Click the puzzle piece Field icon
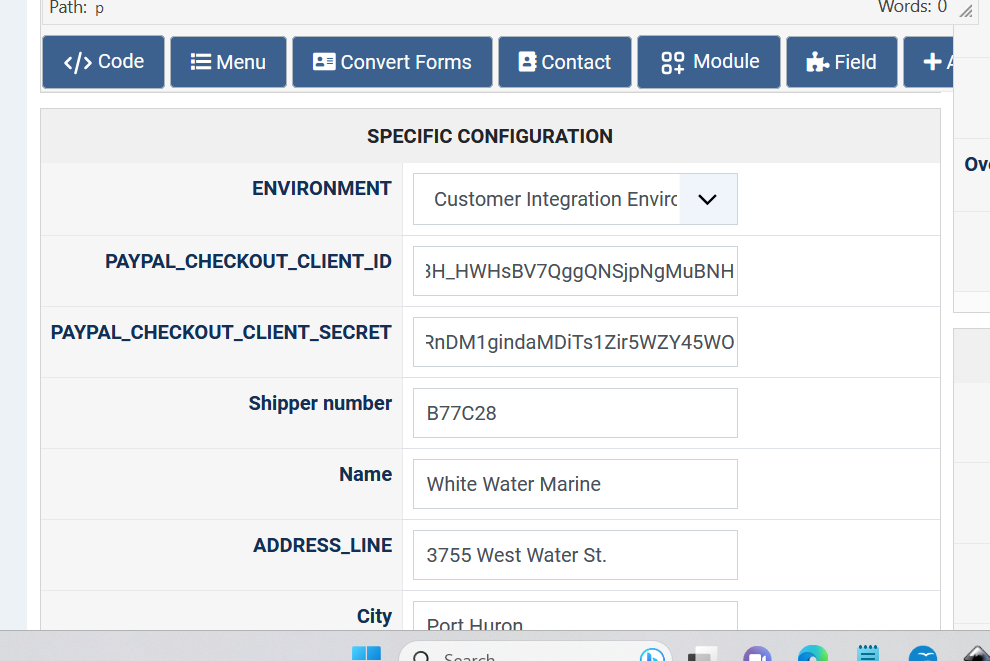This screenshot has height=661, width=990. tap(817, 62)
